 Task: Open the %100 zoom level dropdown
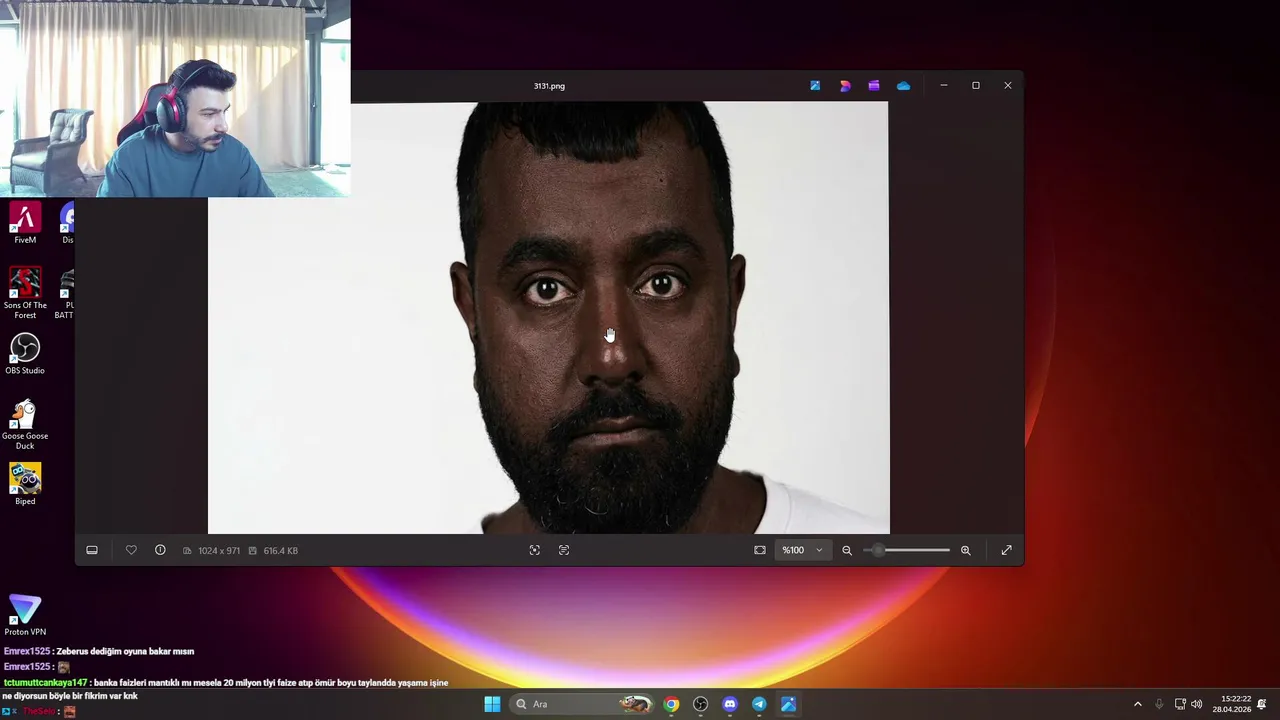point(803,550)
